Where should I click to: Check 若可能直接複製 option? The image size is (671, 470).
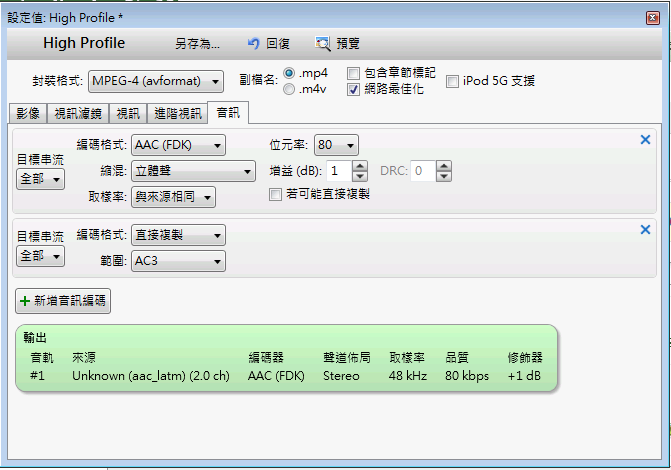point(275,195)
